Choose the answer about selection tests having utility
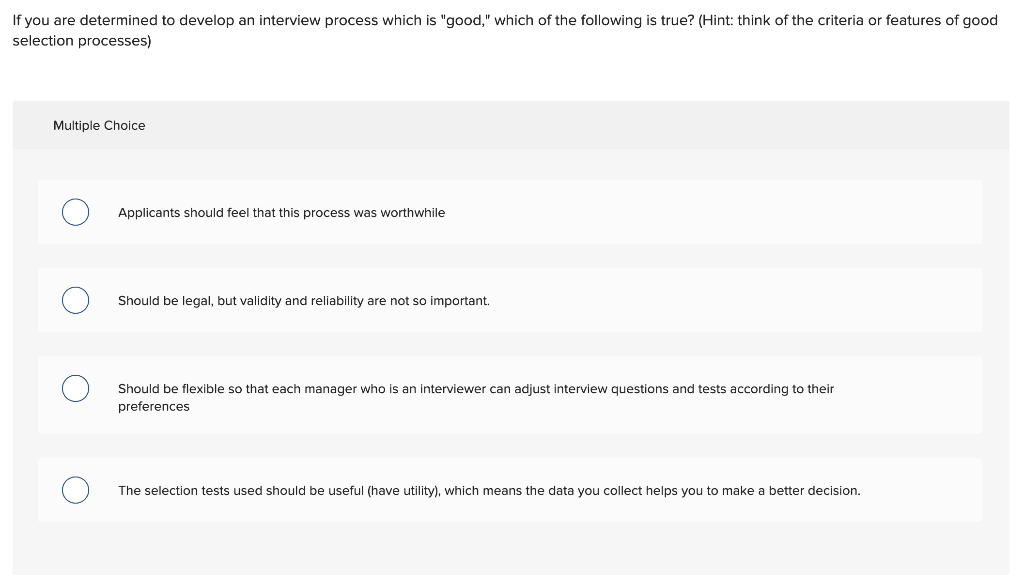The image size is (1024, 584). coord(489,490)
